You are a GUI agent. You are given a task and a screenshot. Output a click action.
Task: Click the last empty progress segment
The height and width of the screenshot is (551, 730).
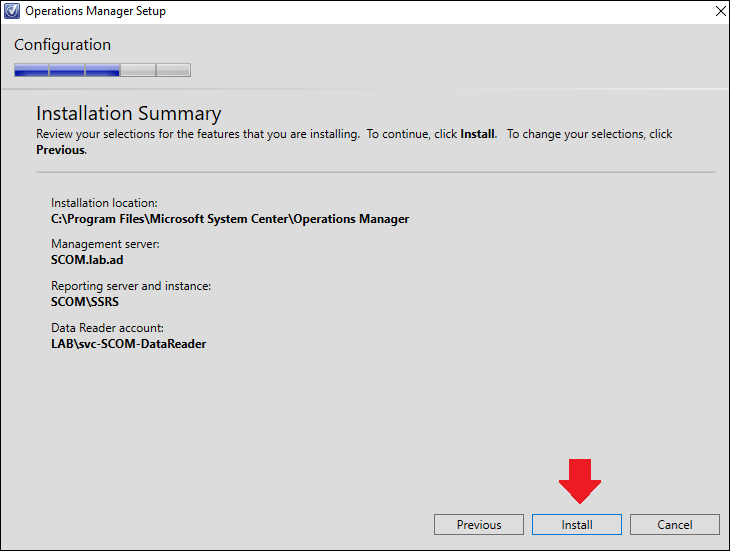(173, 70)
